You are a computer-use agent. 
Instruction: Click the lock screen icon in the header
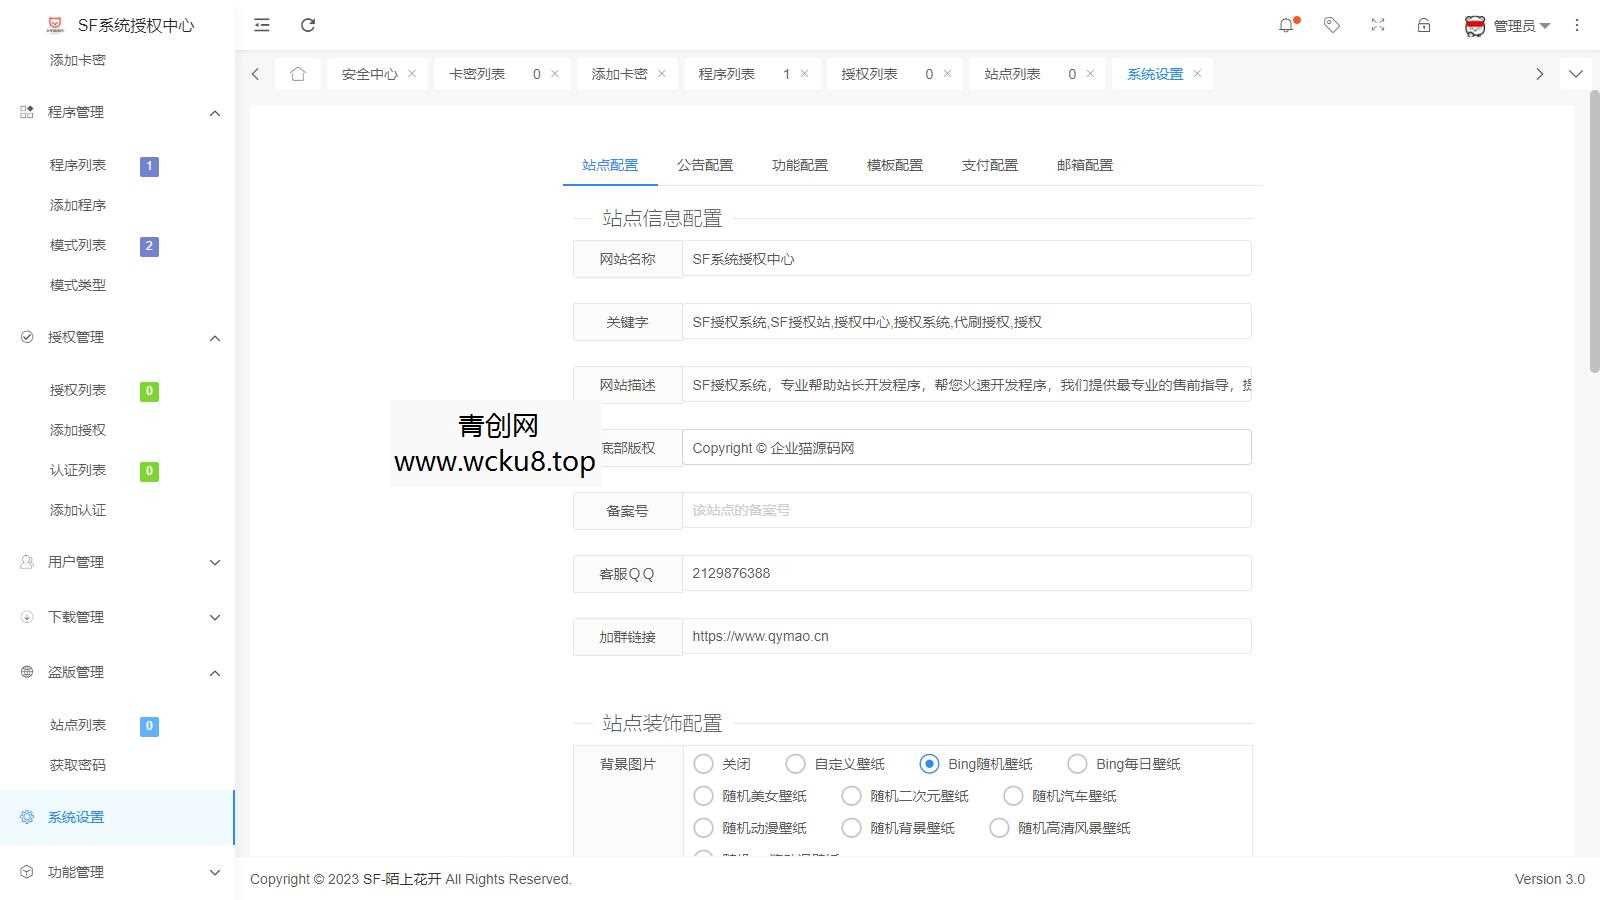coord(1422,25)
